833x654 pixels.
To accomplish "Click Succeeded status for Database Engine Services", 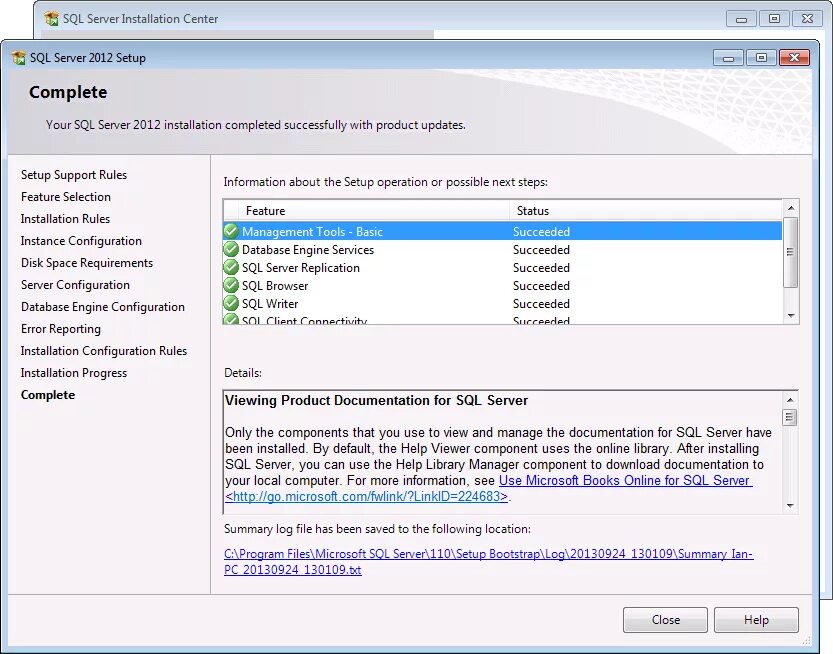I will click(541, 250).
